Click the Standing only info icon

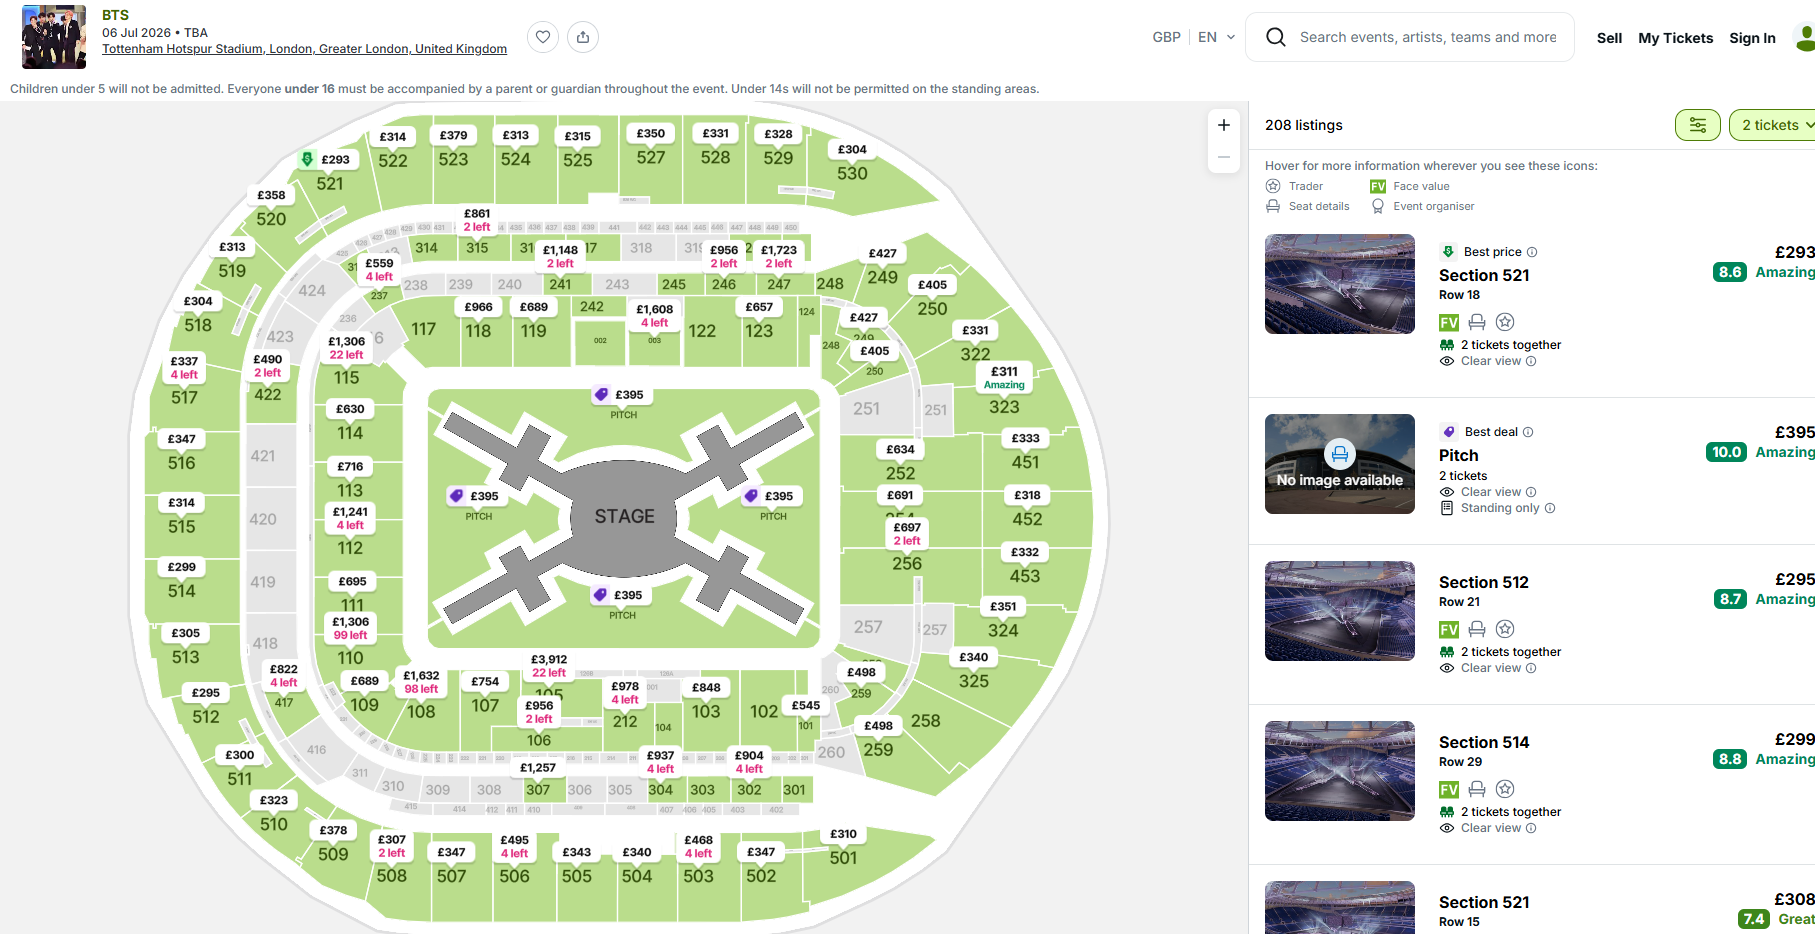tap(1550, 508)
